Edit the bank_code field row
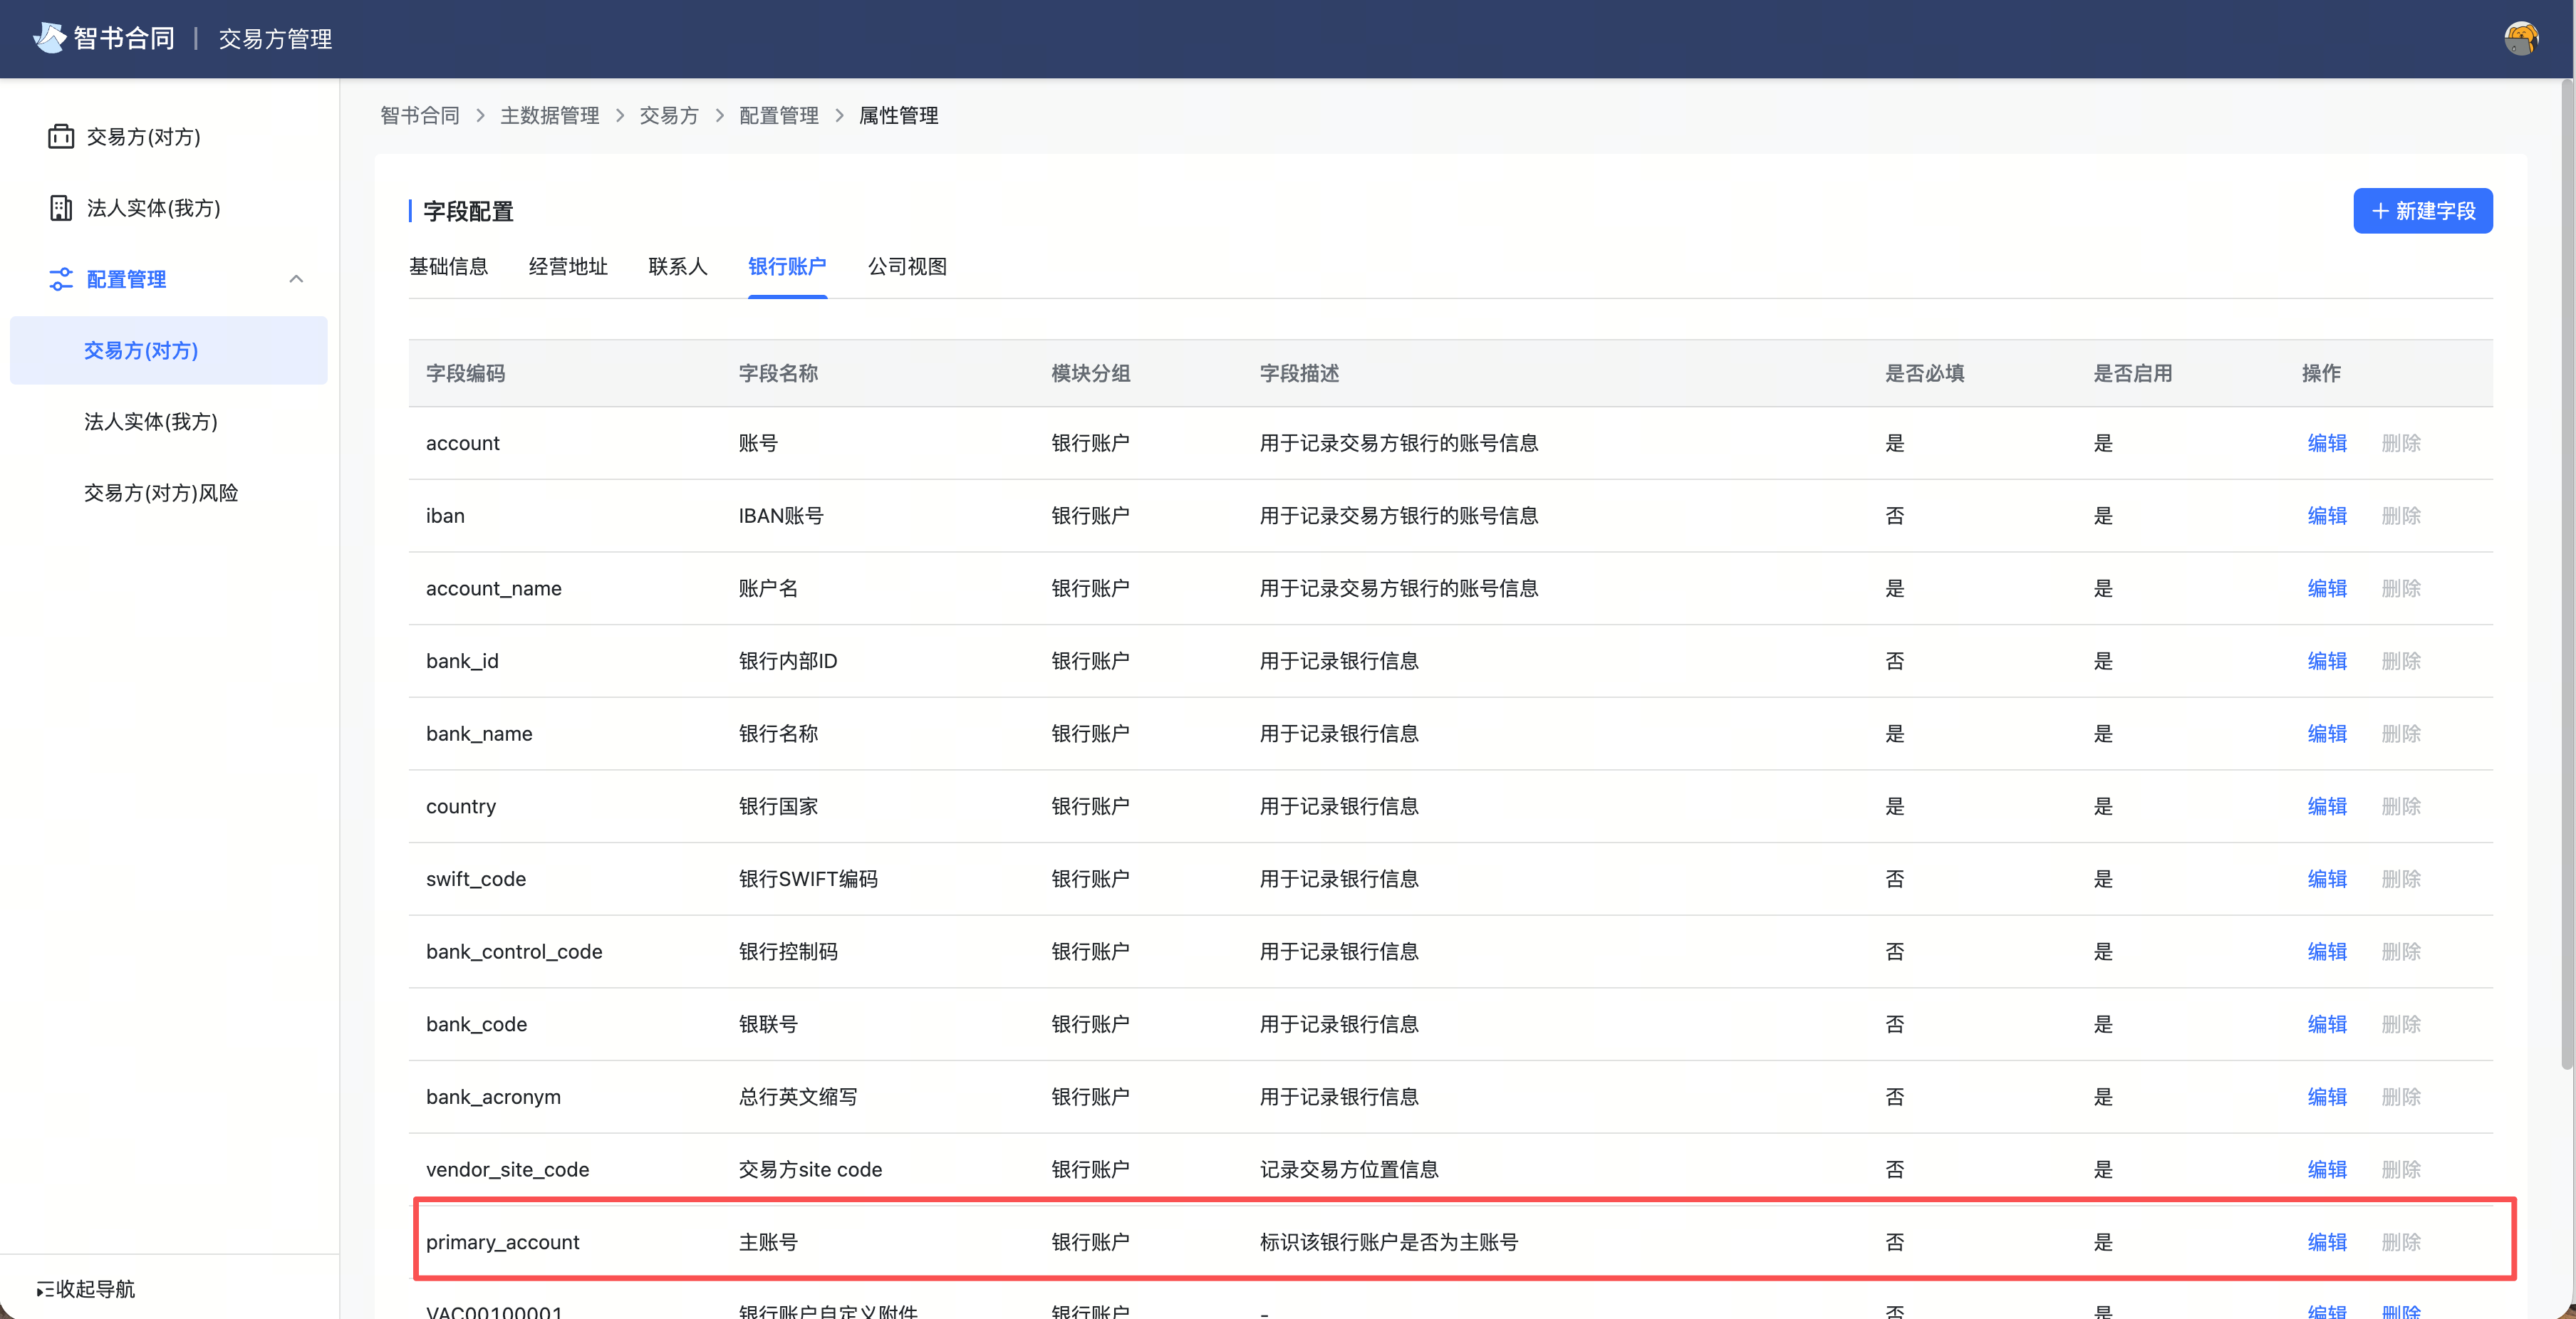The width and height of the screenshot is (2576, 1319). [x=2327, y=1024]
